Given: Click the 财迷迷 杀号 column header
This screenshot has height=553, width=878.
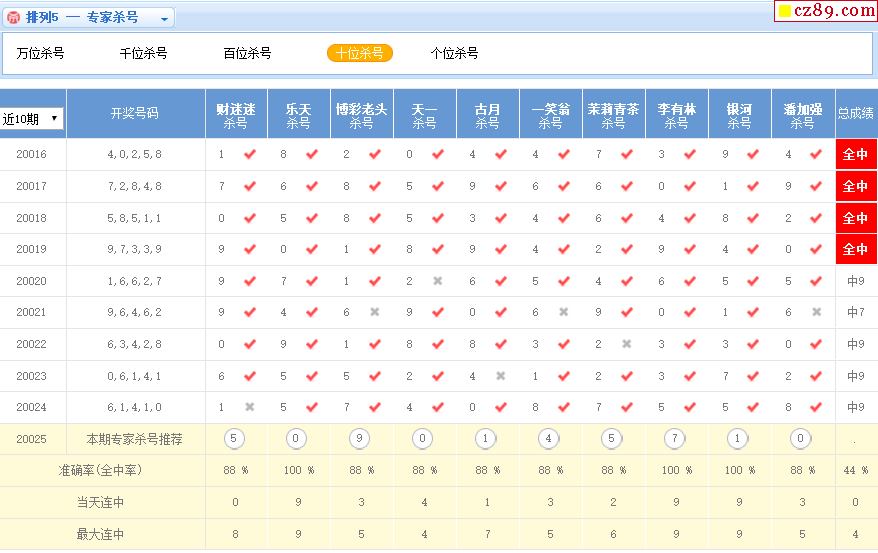Looking at the screenshot, I should pyautogui.click(x=235, y=115).
